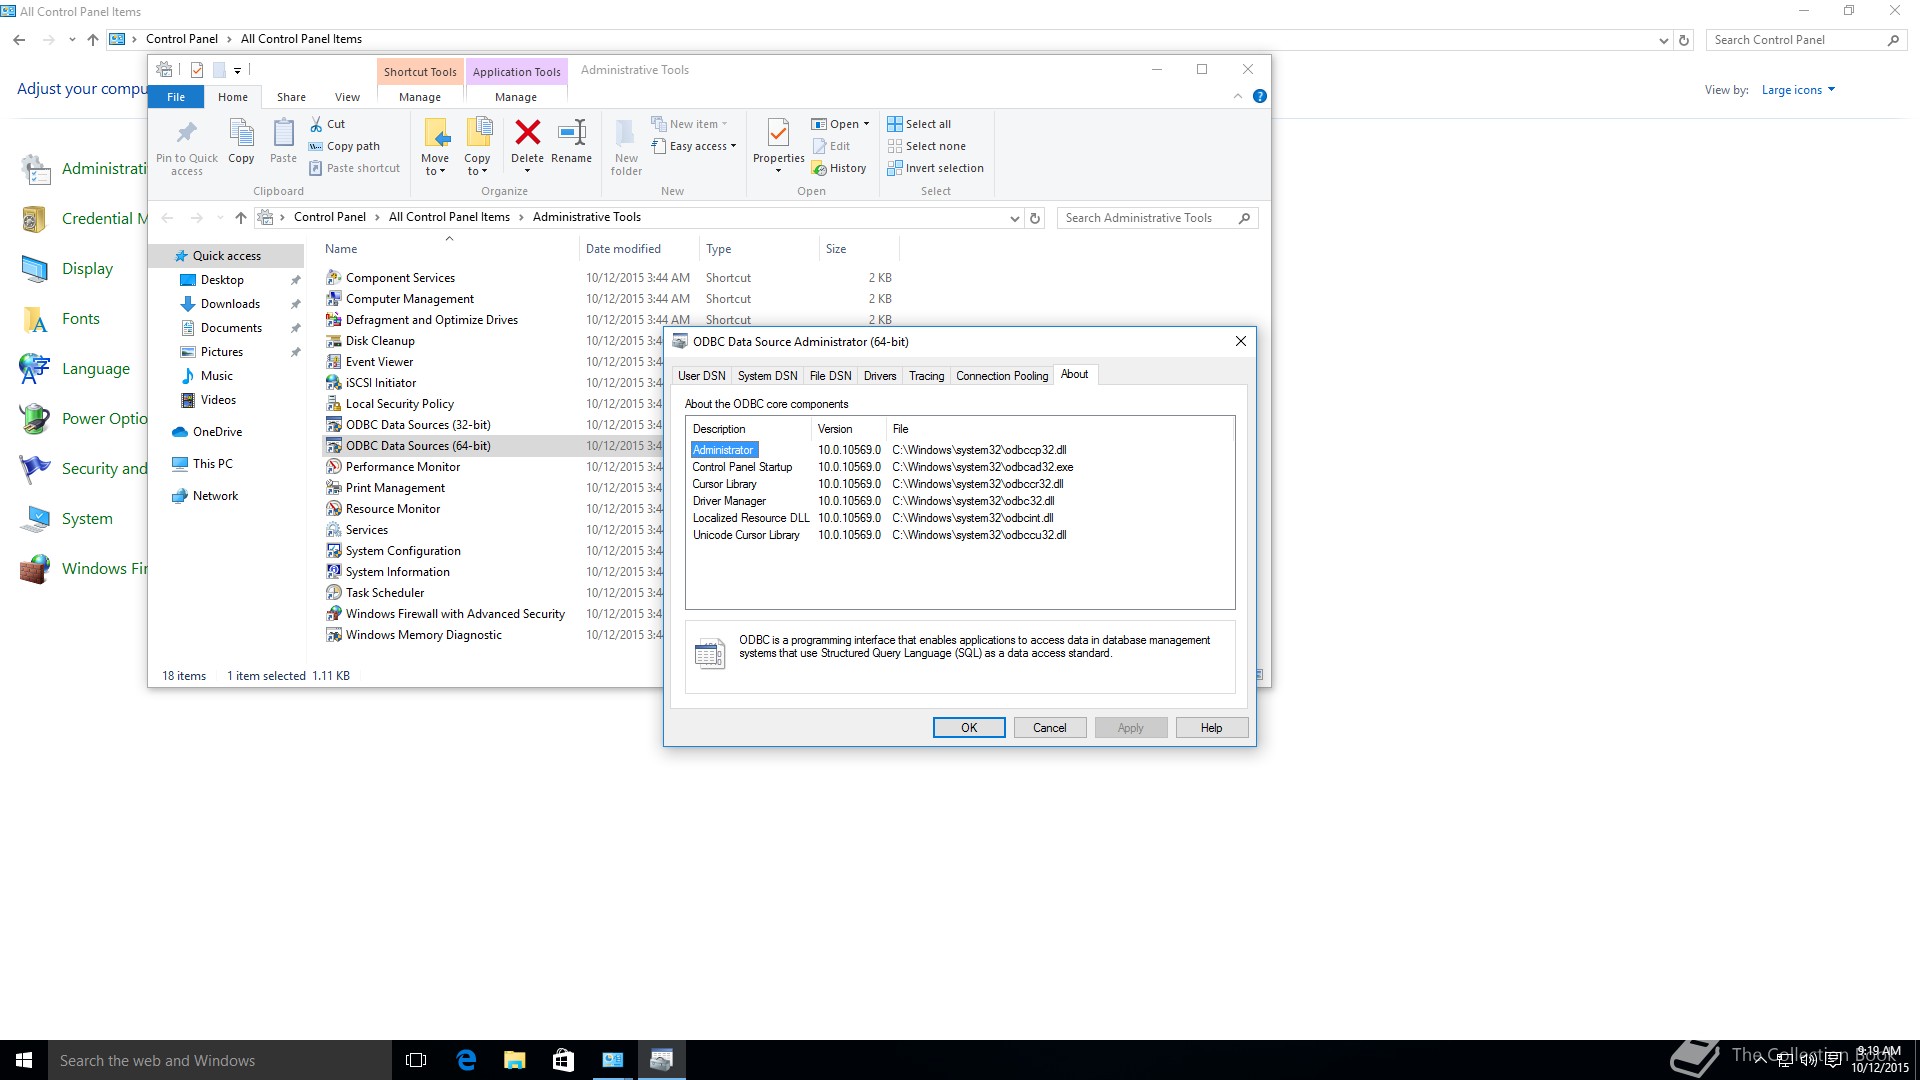Click Help button in ODBC dialog
1920x1080 pixels.
click(x=1211, y=728)
